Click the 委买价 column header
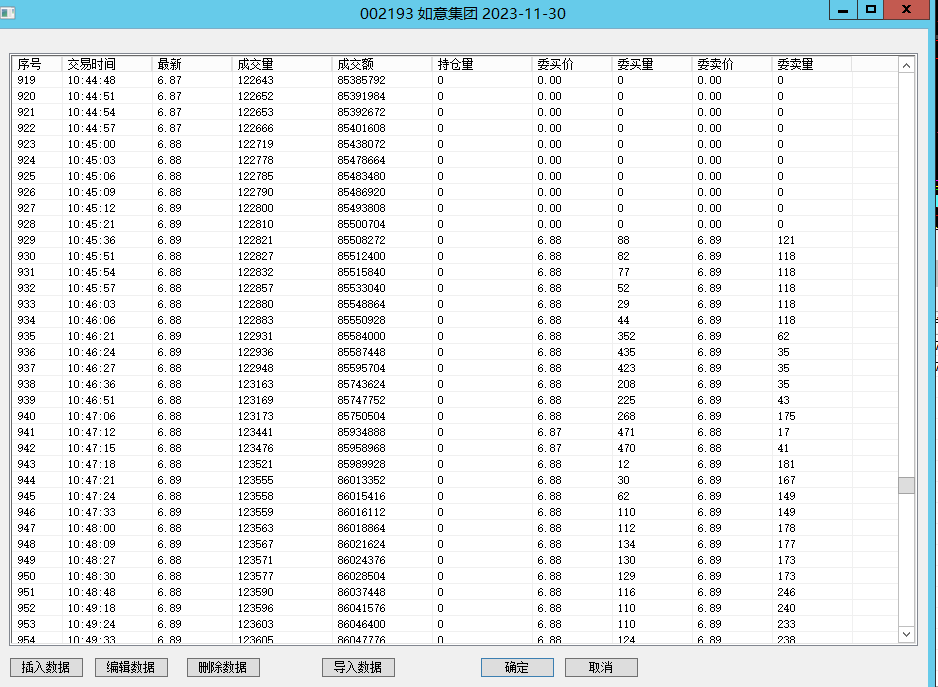Image resolution: width=938 pixels, height=687 pixels. tap(572, 64)
